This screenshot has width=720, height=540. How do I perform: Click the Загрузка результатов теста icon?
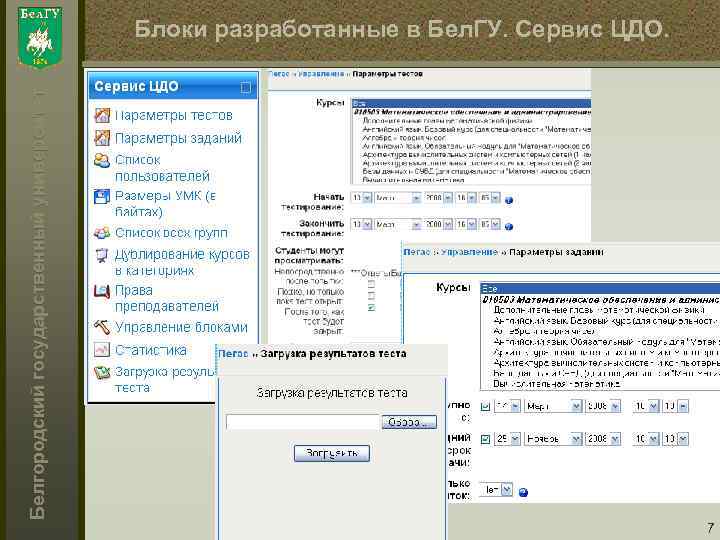click(x=102, y=372)
